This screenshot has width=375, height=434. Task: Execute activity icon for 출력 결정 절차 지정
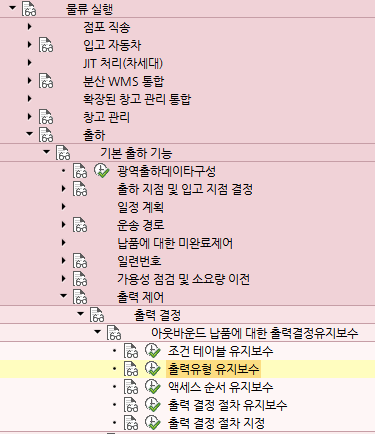coord(153,423)
